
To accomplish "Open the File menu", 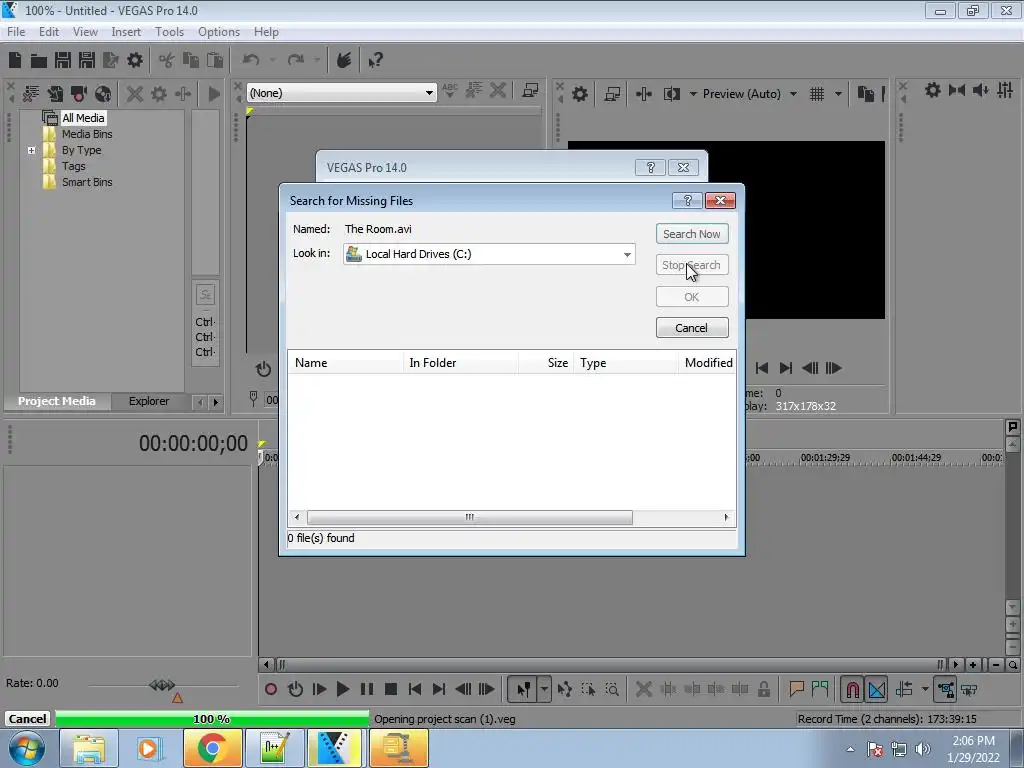I will click(16, 31).
